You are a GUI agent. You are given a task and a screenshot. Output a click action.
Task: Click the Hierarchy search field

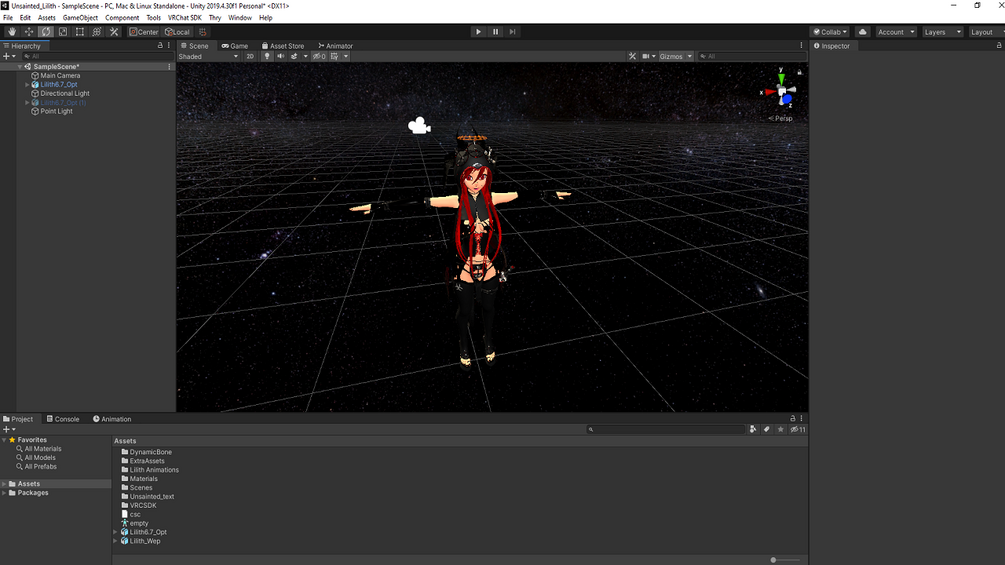click(96, 56)
